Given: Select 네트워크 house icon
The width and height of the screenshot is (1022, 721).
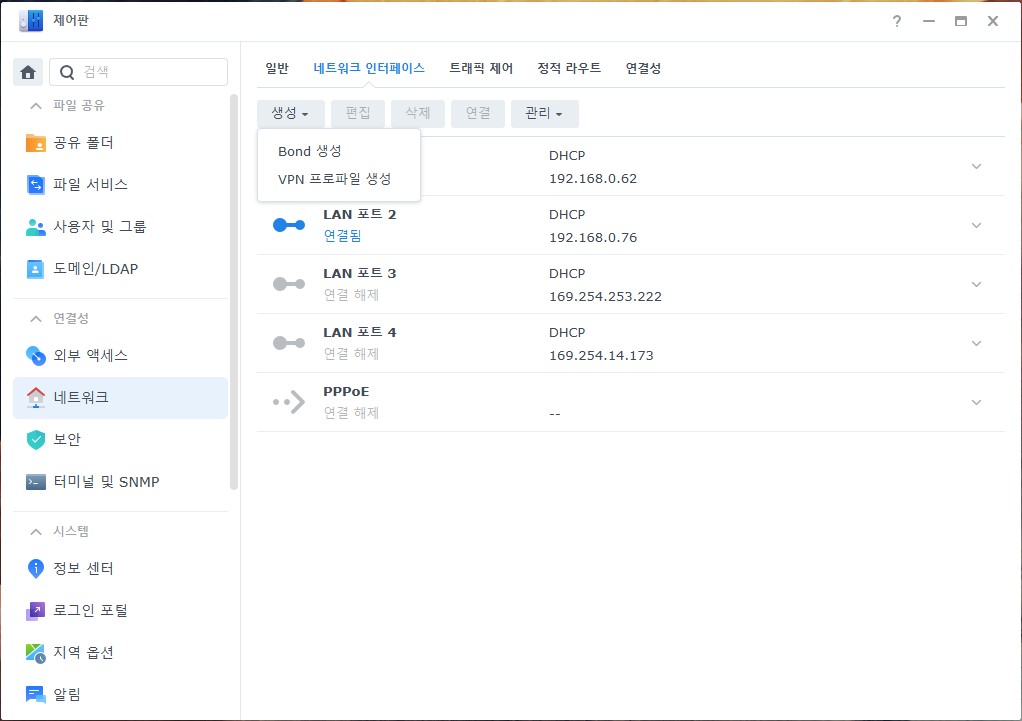Looking at the screenshot, I should [x=35, y=398].
